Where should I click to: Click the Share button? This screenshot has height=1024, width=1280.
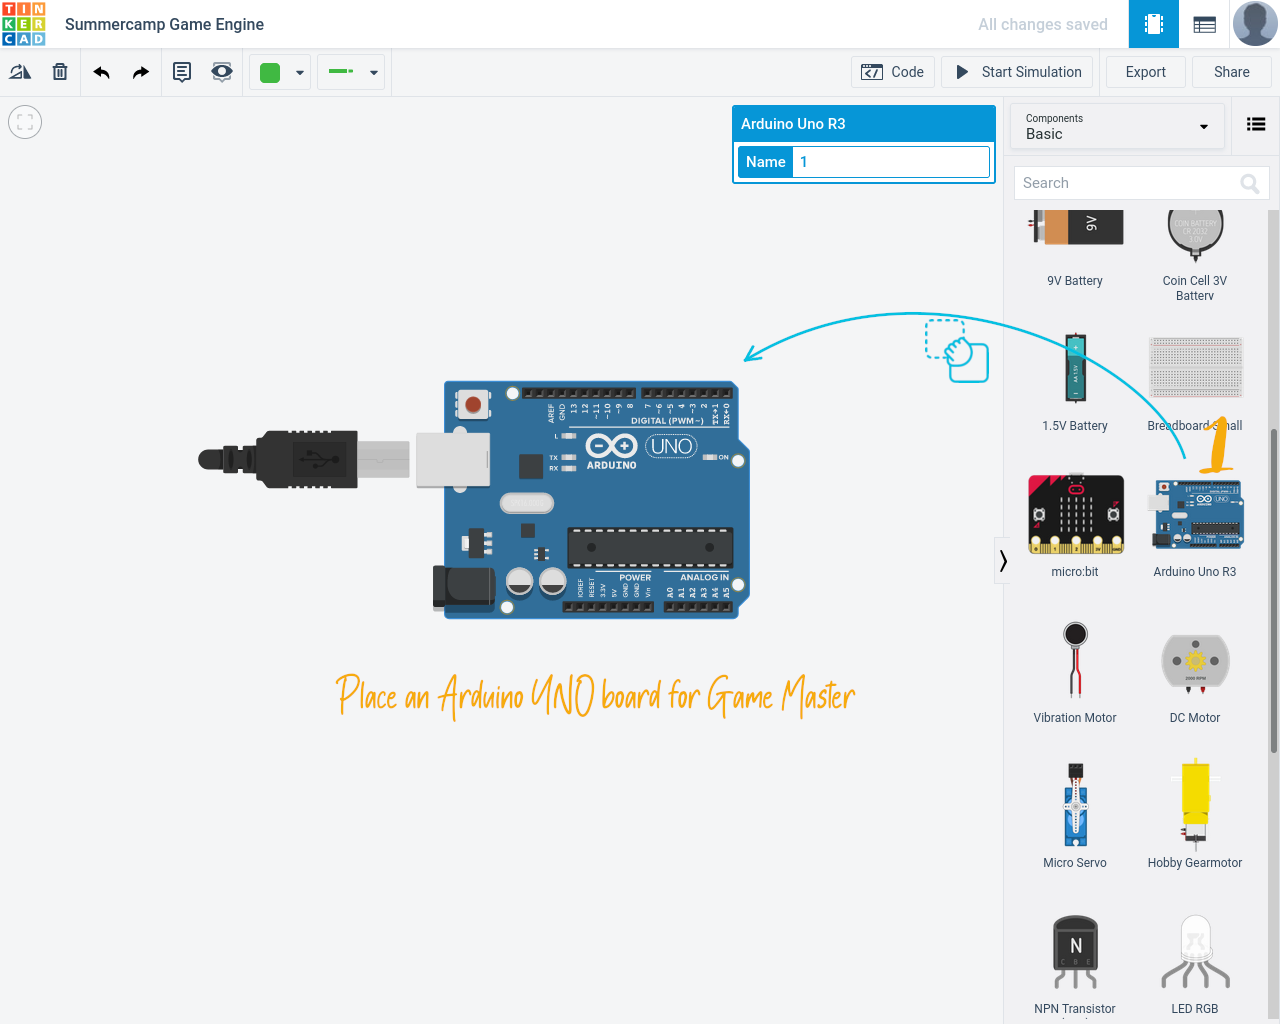tap(1231, 72)
